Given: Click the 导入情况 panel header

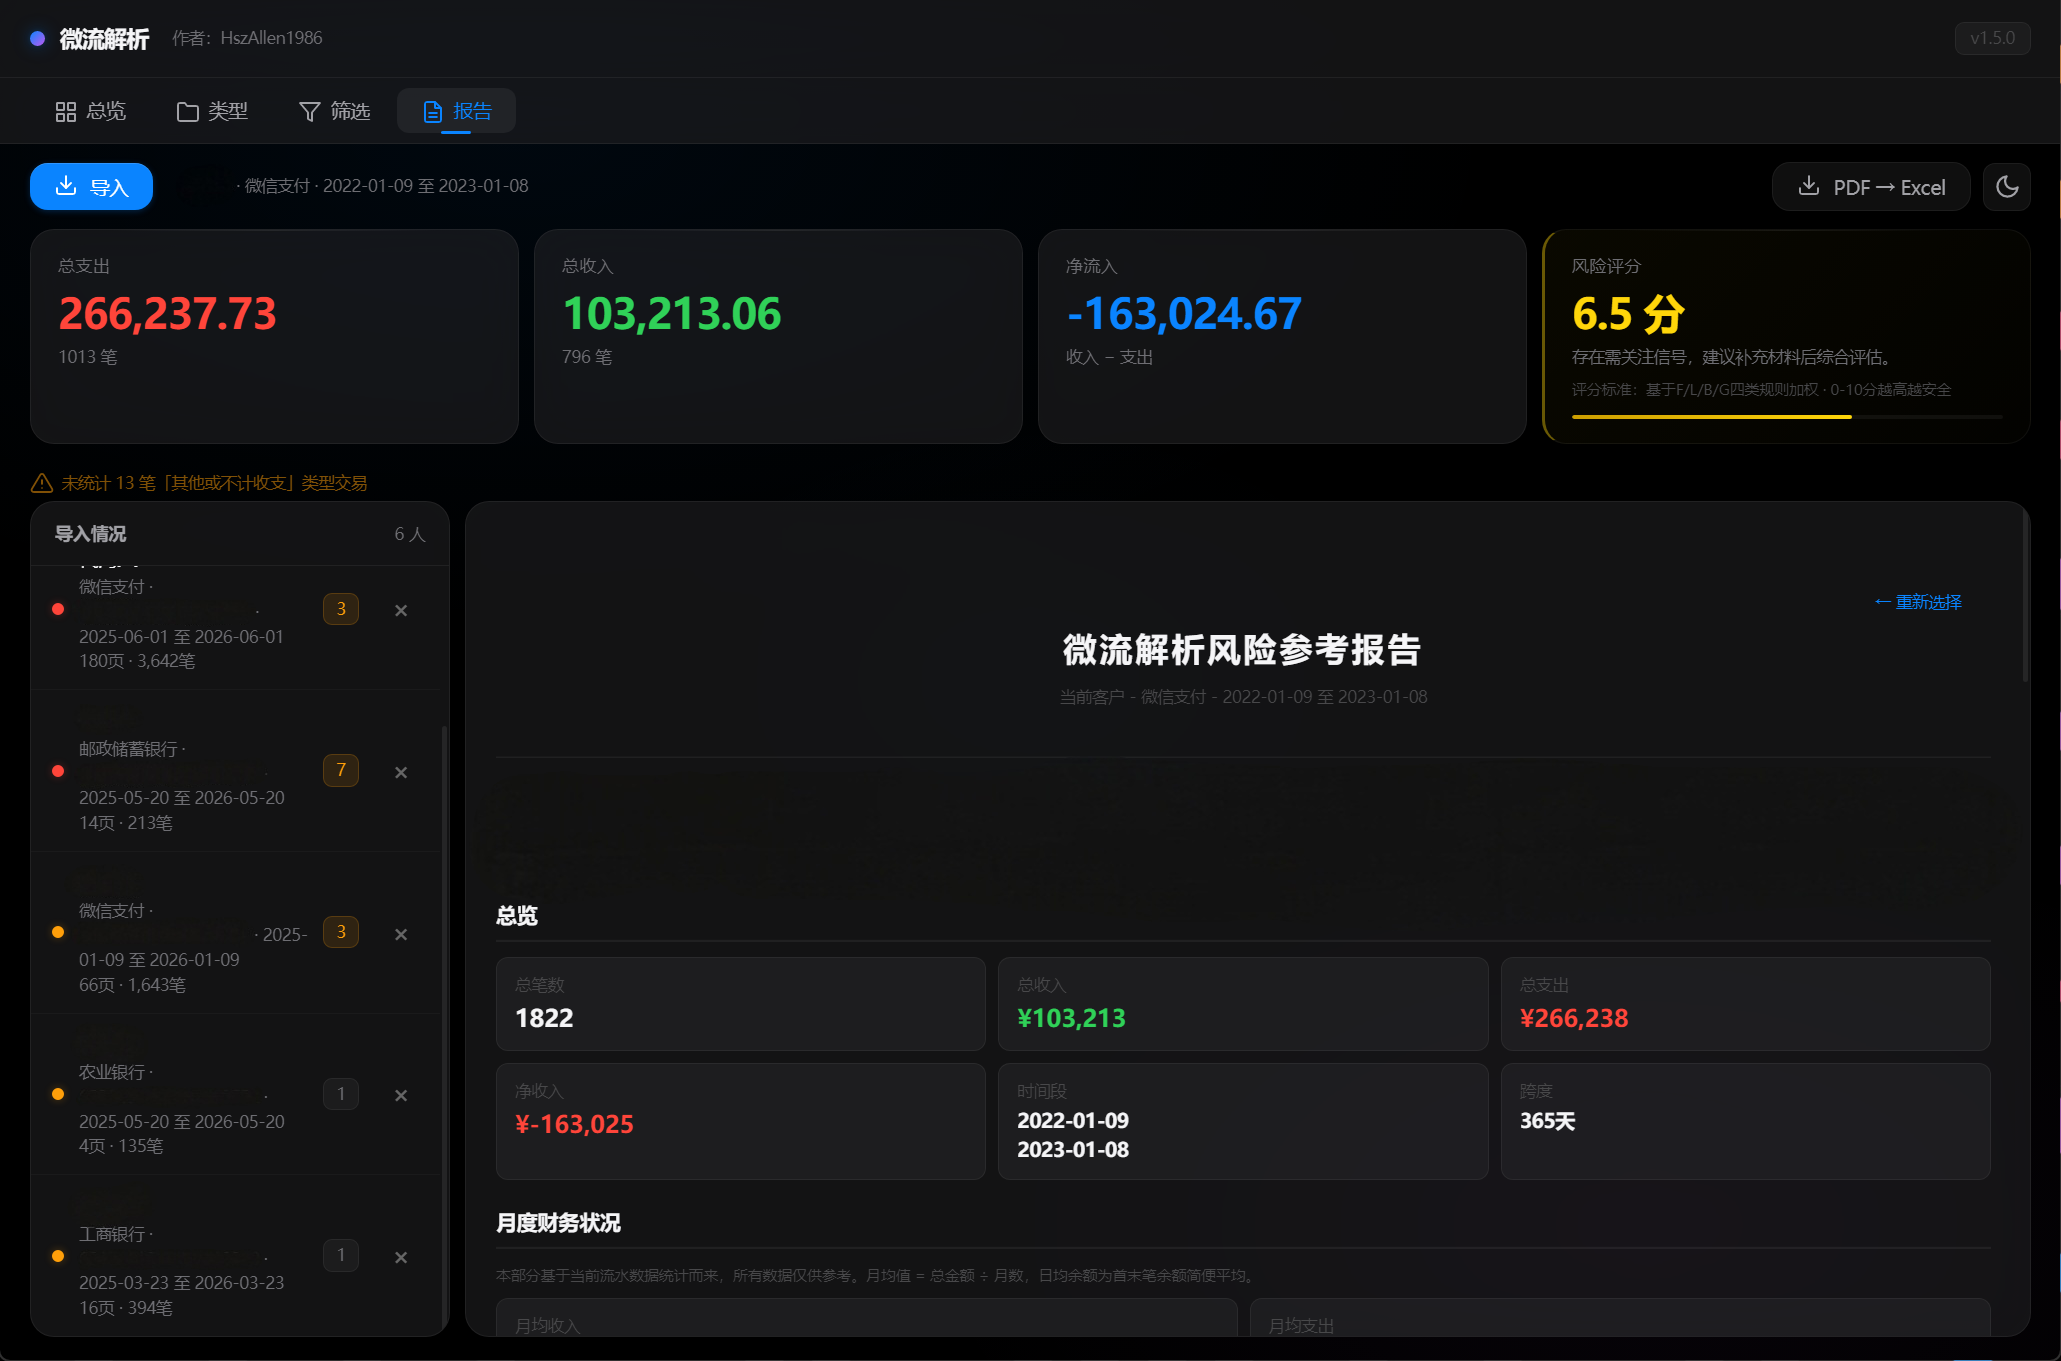Looking at the screenshot, I should pos(240,534).
